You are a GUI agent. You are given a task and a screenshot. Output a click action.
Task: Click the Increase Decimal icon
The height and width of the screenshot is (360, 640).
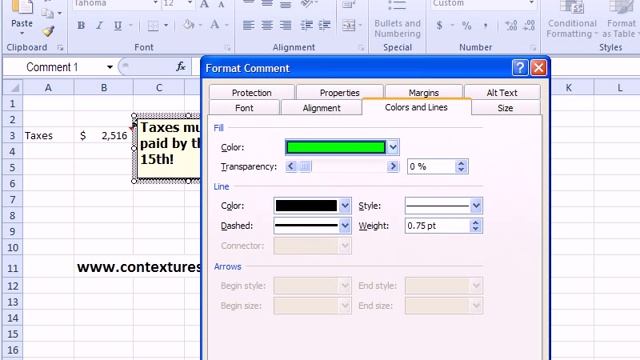[511, 26]
